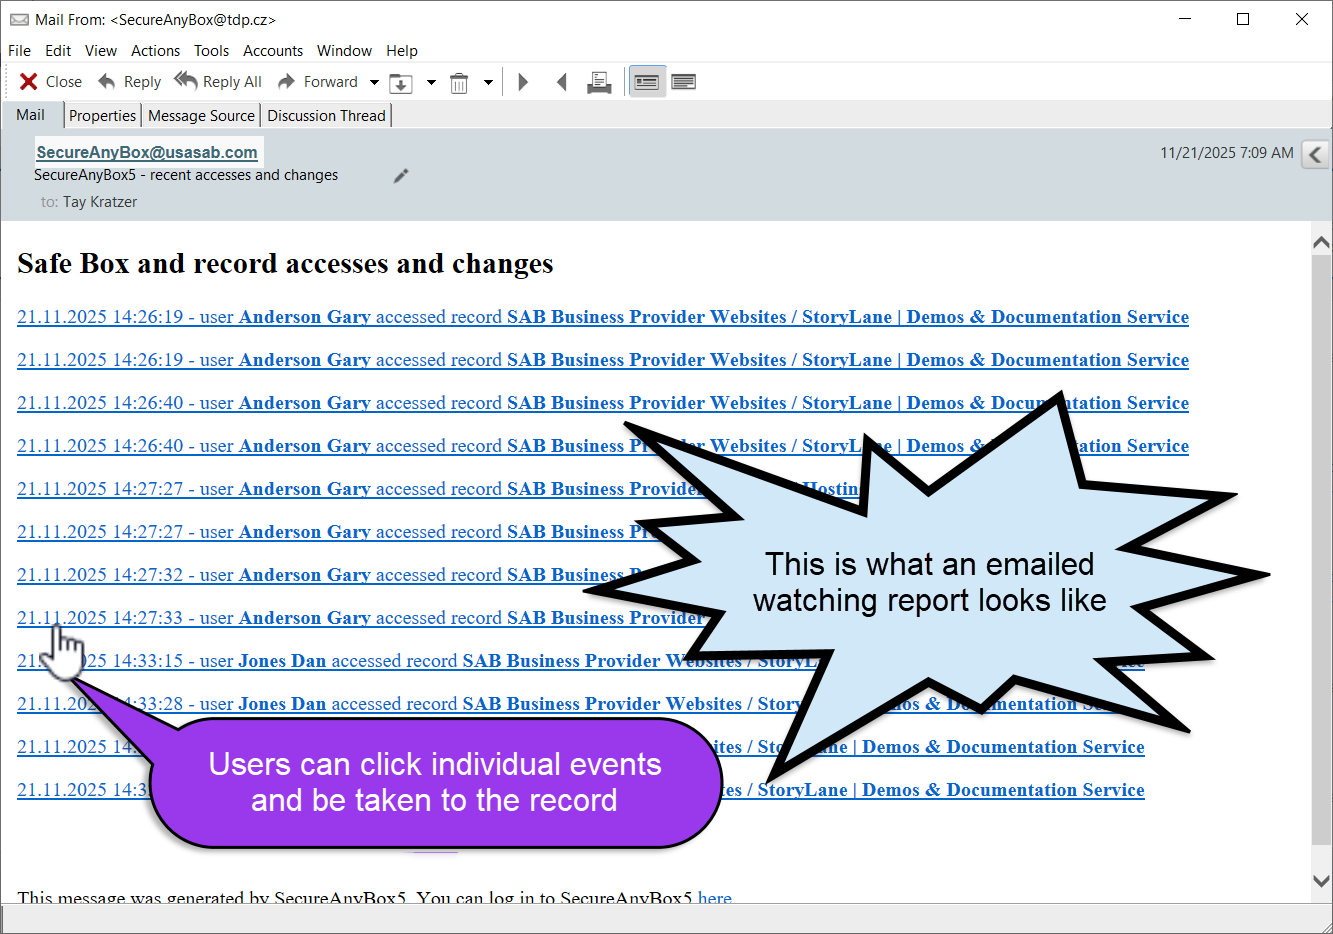
Task: Toggle the highlighted header layout view button
Action: click(647, 82)
